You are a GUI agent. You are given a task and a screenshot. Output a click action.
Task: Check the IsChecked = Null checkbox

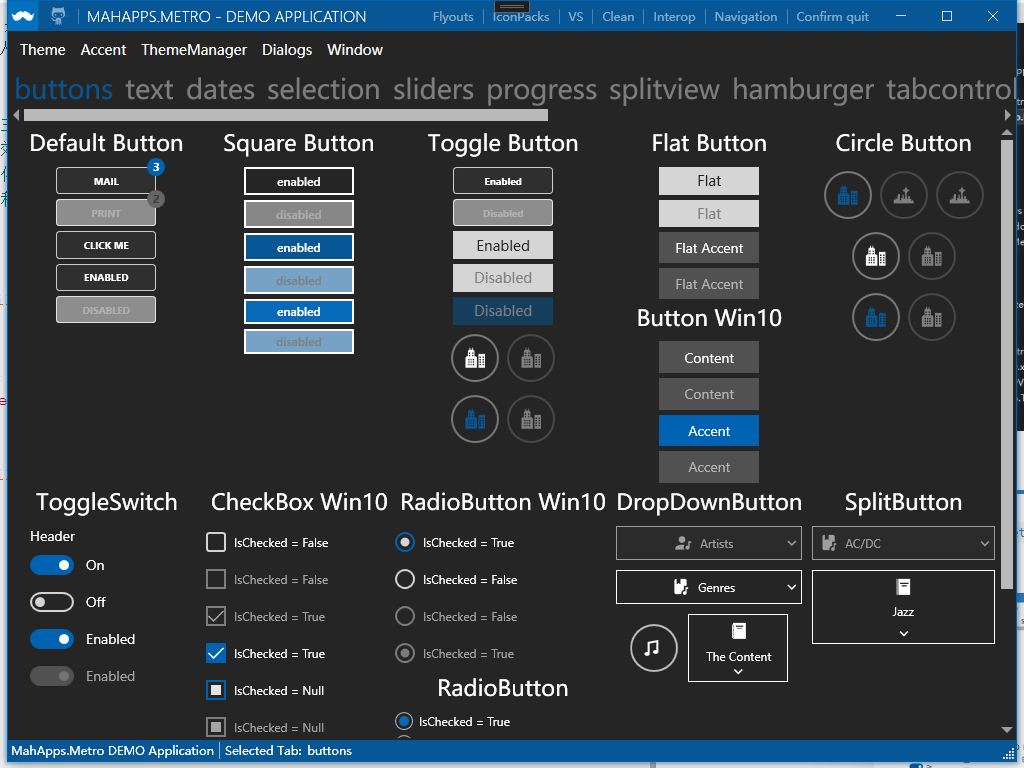coord(215,690)
